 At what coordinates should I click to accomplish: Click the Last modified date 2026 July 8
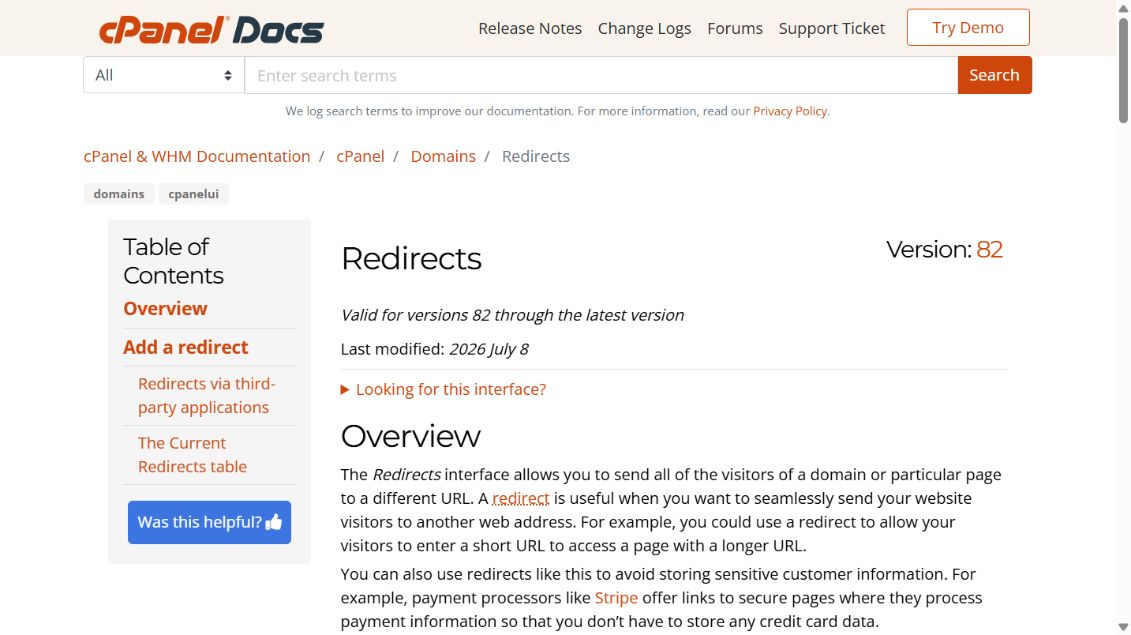click(488, 349)
